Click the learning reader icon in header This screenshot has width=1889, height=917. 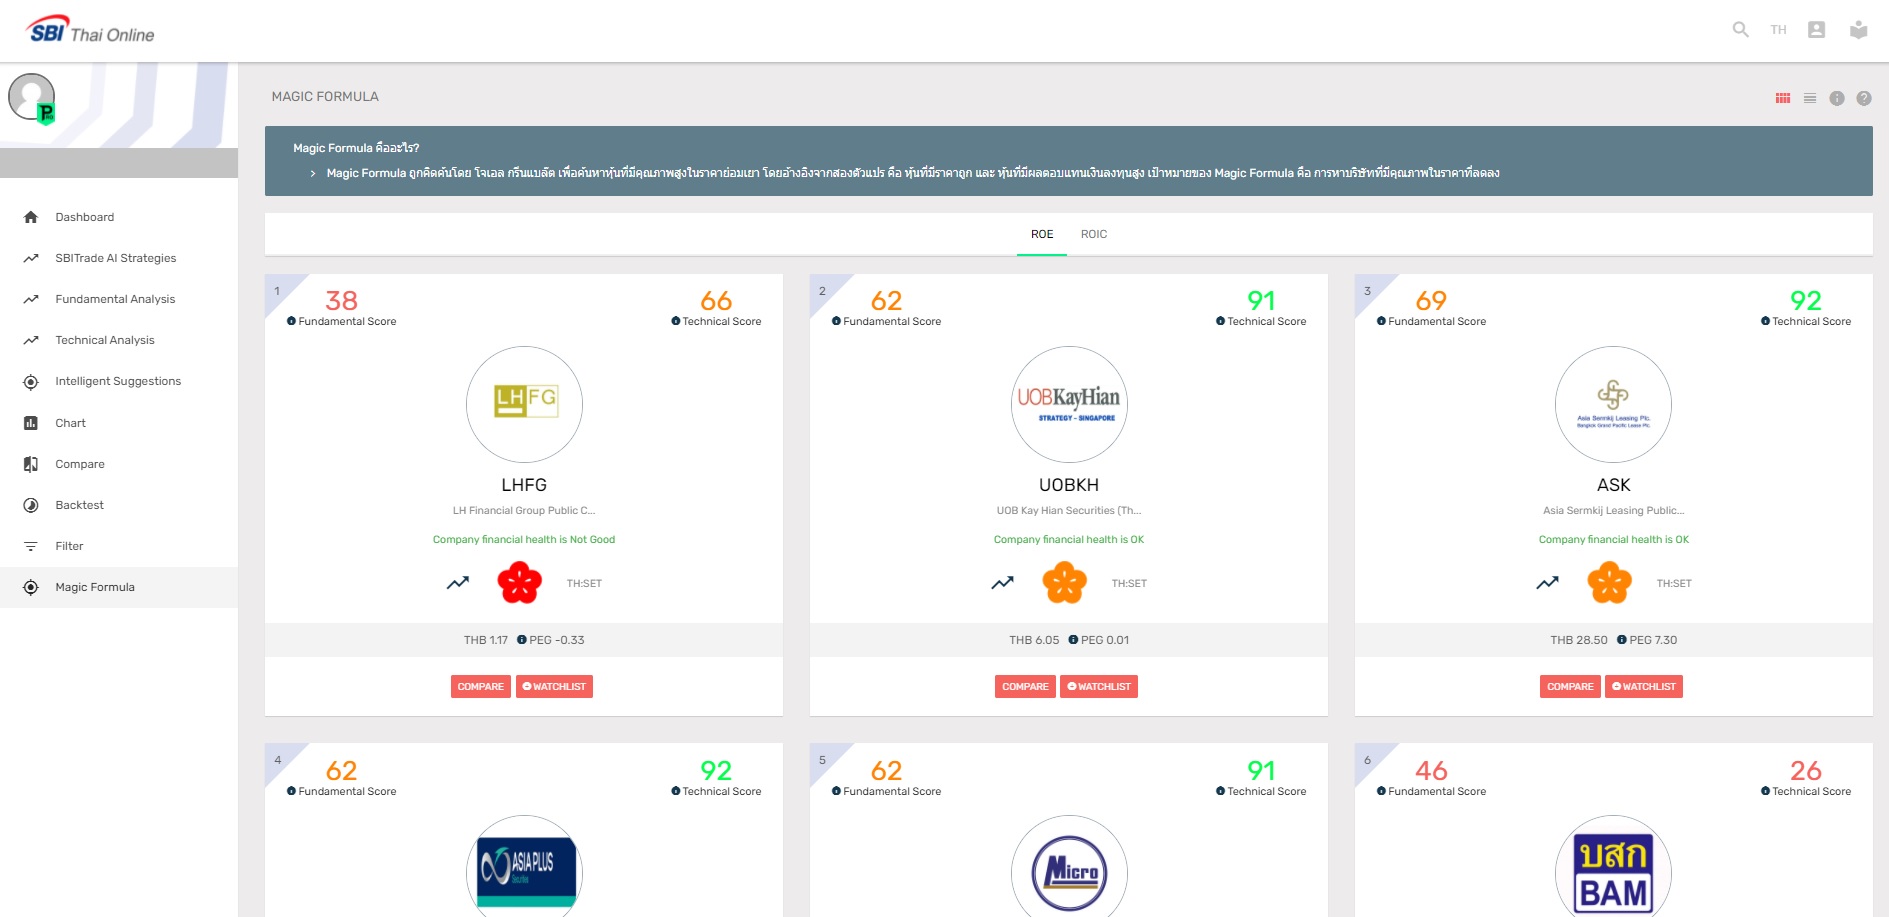pos(1858,30)
